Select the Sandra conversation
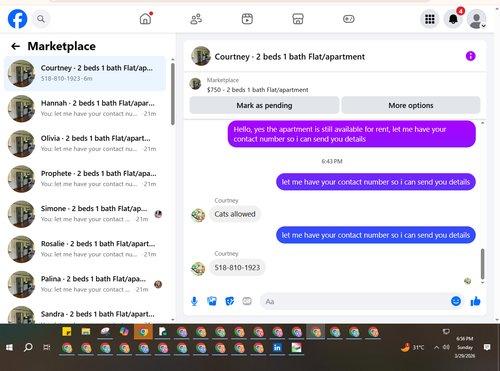 click(85, 314)
